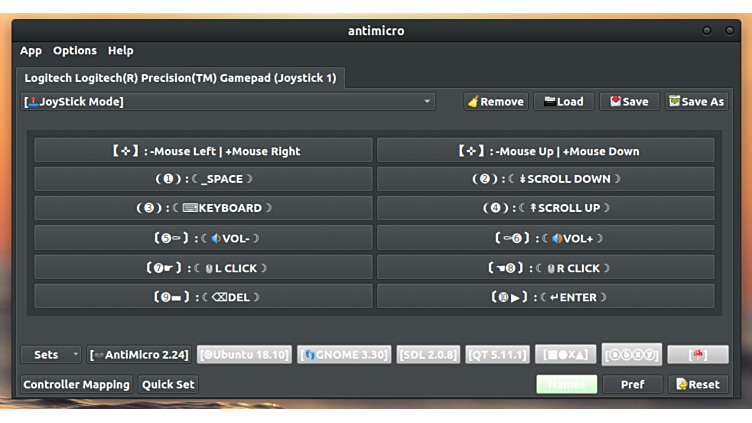Select the set with square-circle-X-triangle symbols
Viewport: 752px width, 423px height.
[566, 354]
